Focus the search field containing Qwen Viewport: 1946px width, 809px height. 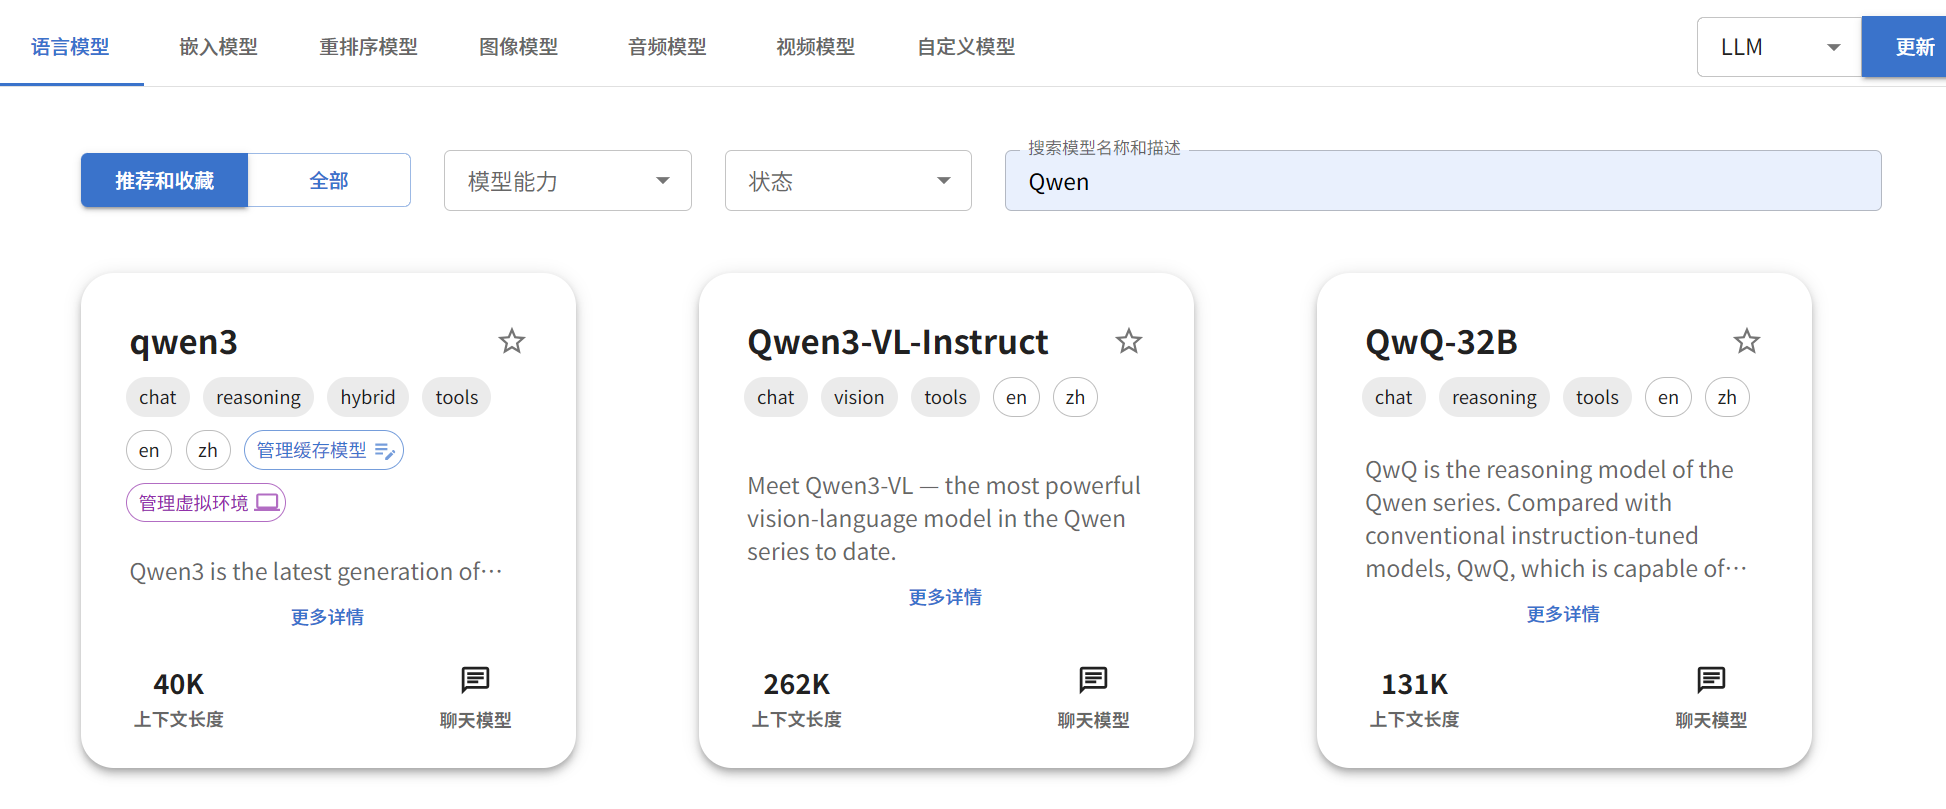click(x=1443, y=181)
